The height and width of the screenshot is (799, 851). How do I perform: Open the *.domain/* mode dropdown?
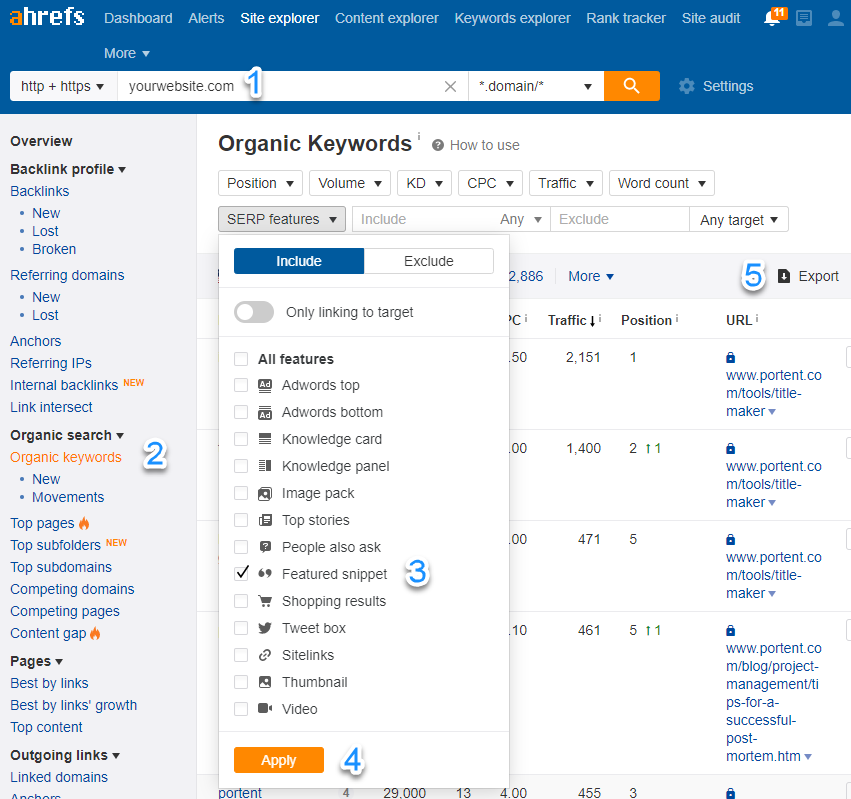(x=536, y=86)
